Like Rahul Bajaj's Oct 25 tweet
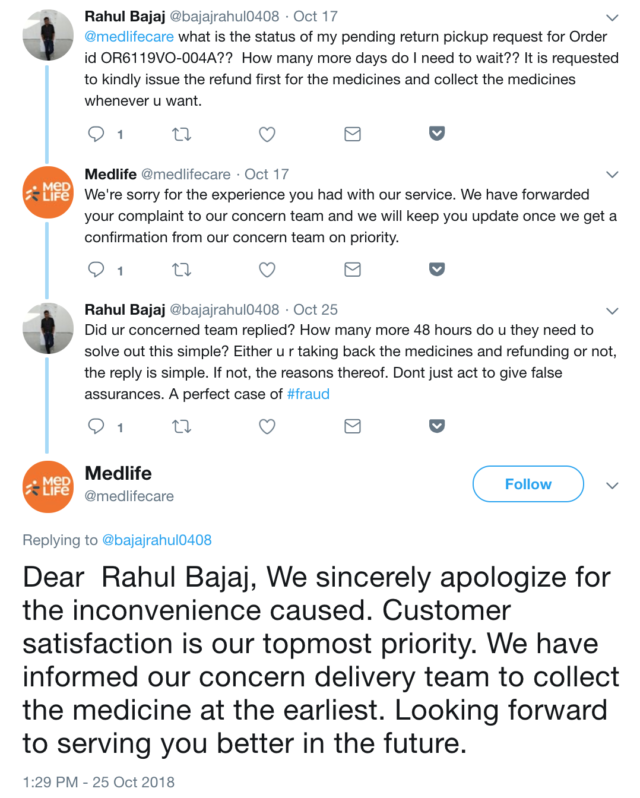 (267, 426)
